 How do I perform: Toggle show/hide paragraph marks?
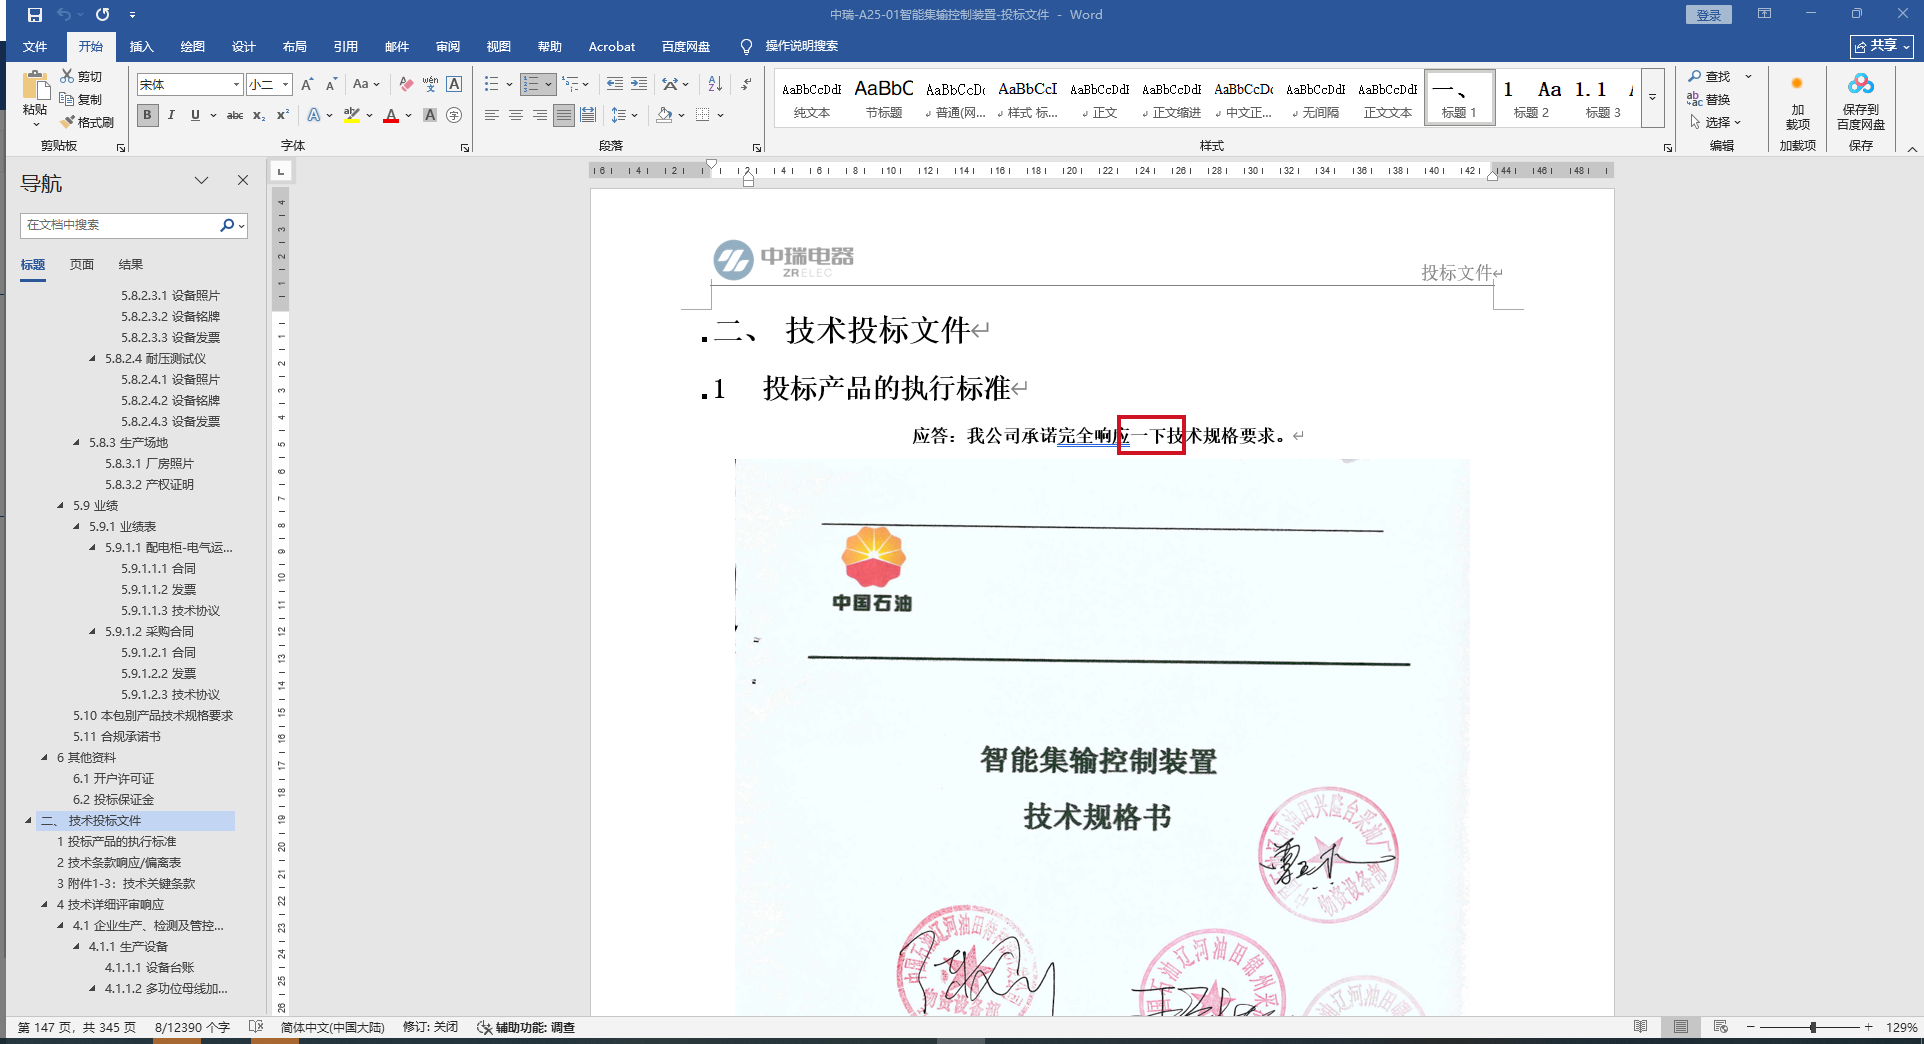click(x=747, y=85)
